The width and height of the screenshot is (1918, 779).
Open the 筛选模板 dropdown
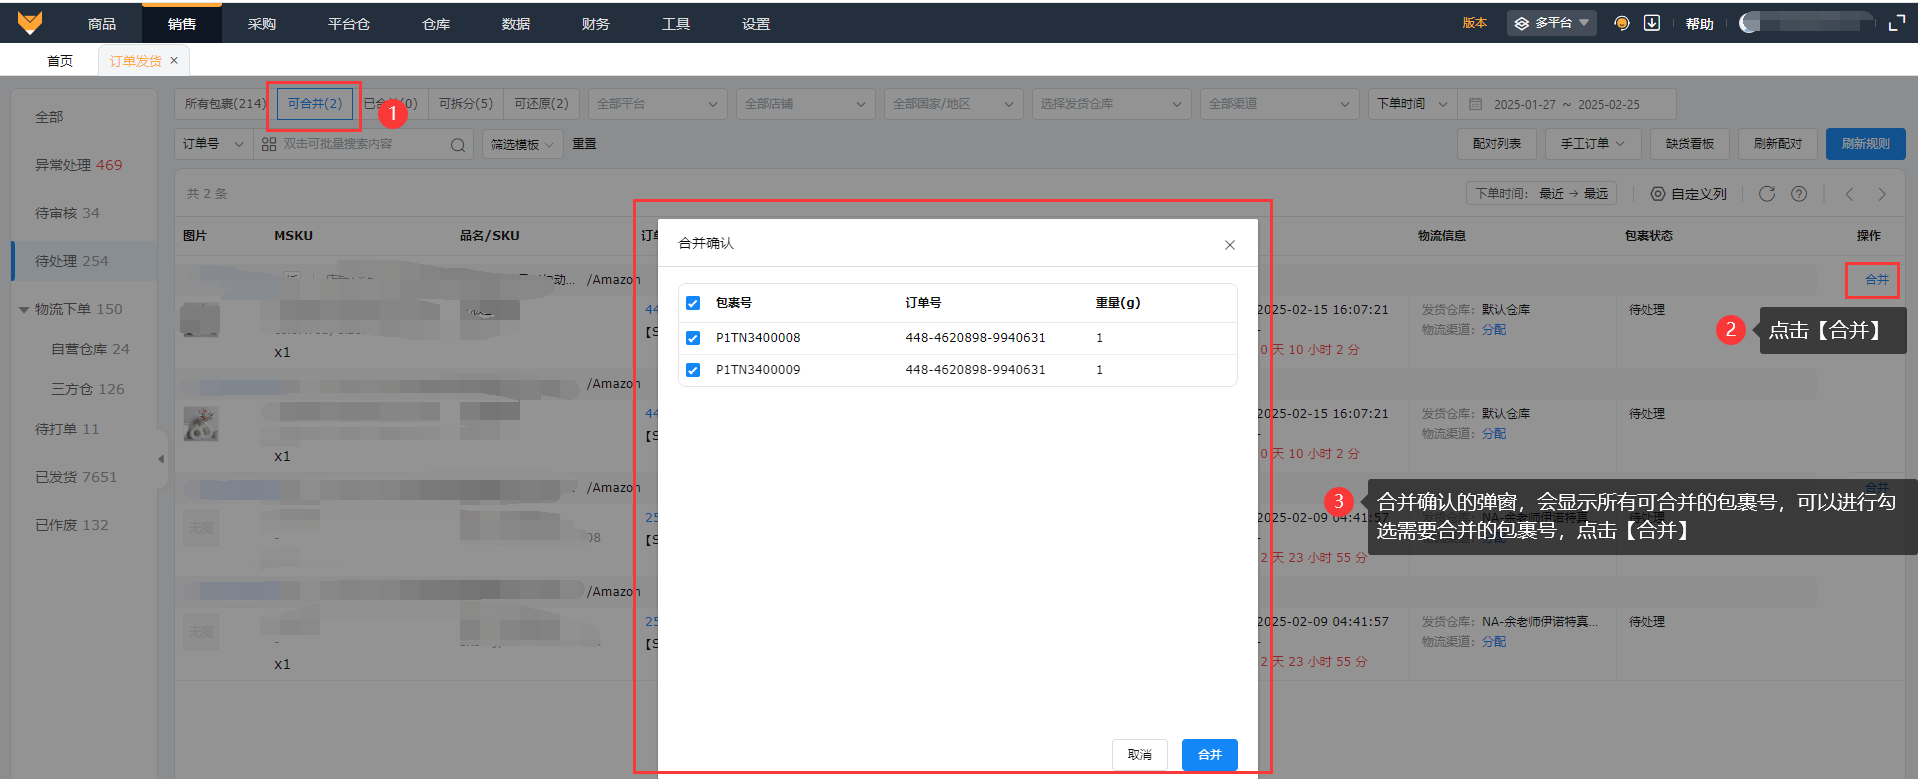coord(522,145)
